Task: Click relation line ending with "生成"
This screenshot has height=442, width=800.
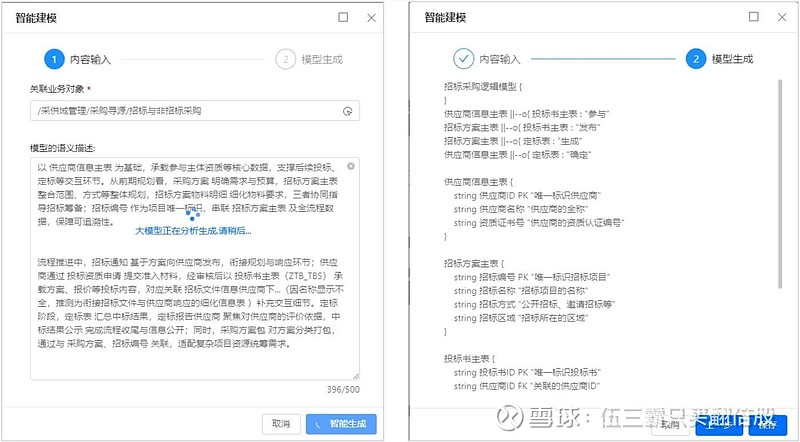Action: 513,141
